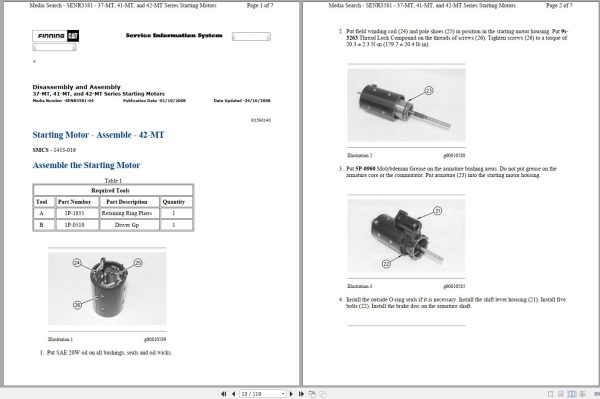Go to the first page
600x399 pixels.
point(223,394)
